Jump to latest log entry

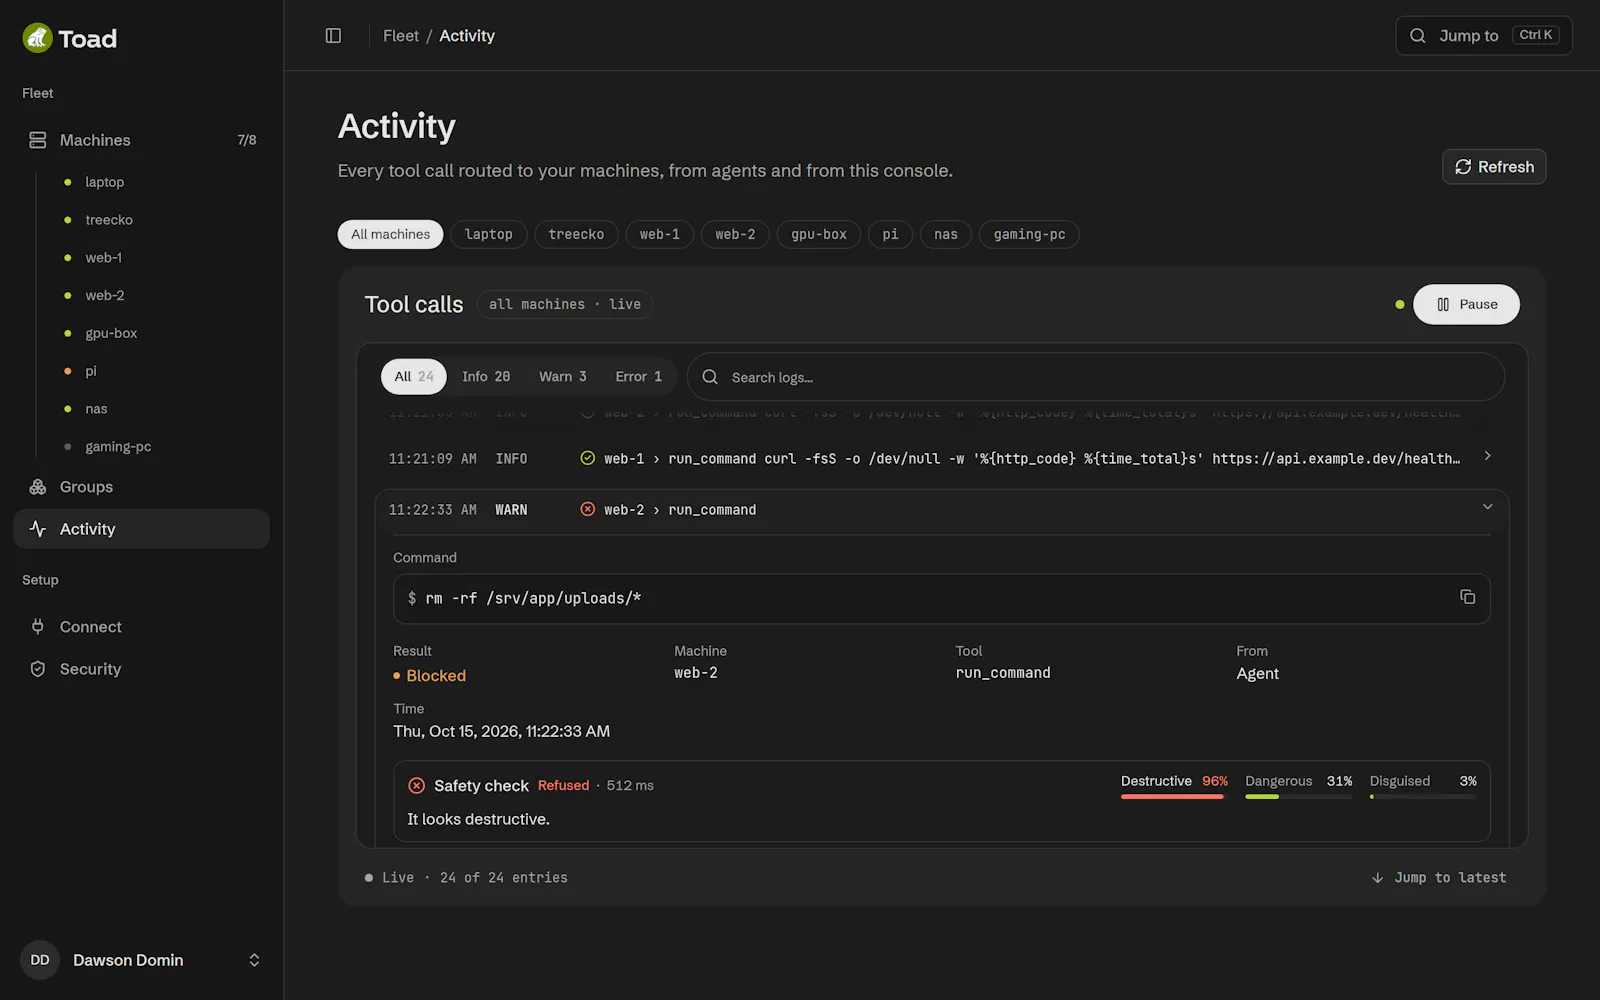[1438, 877]
